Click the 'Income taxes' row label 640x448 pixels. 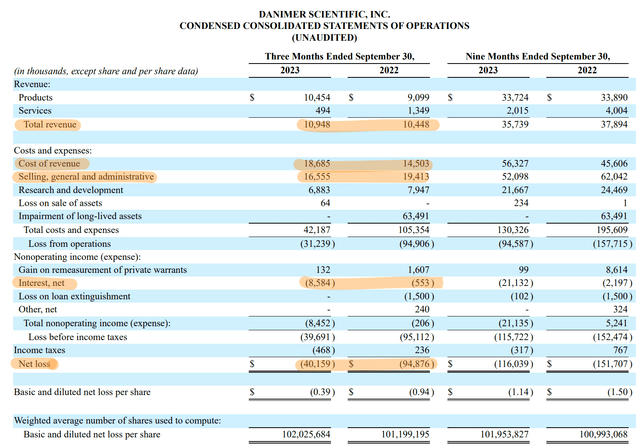point(39,350)
